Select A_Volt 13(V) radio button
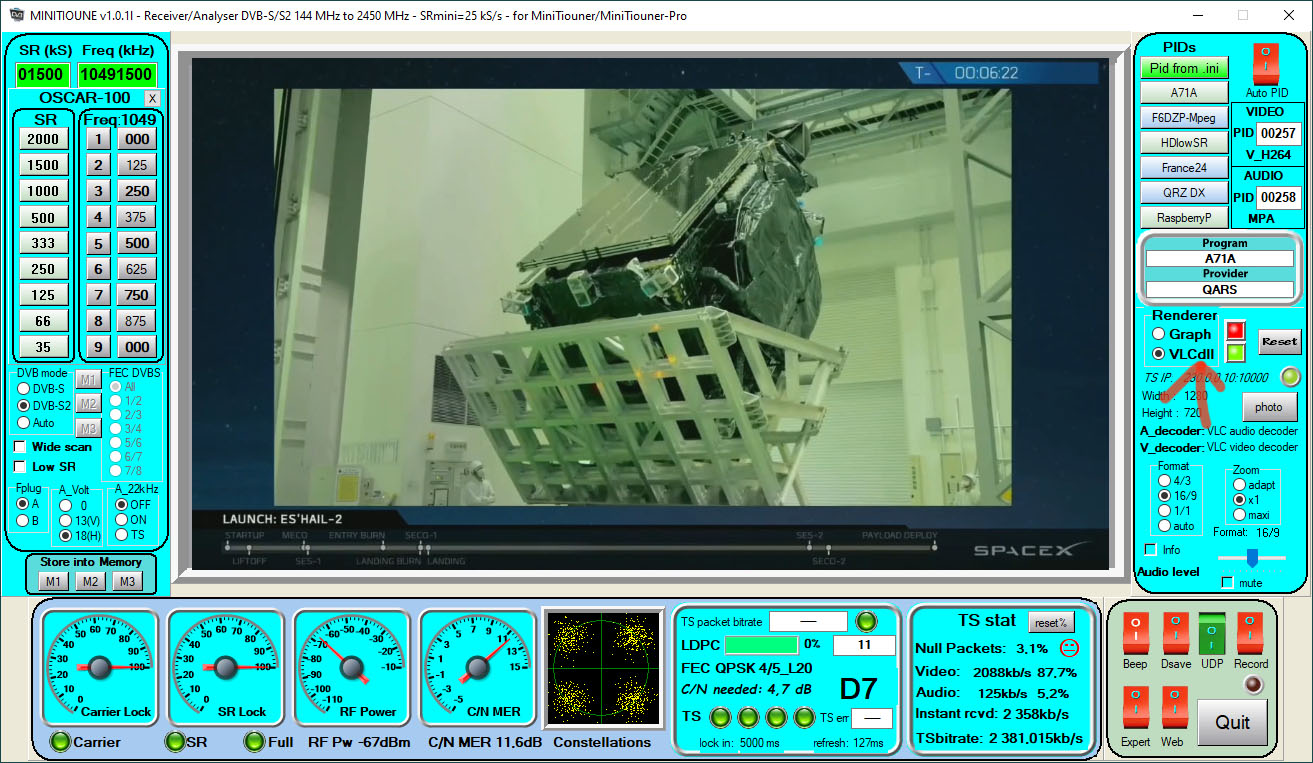 pos(66,520)
